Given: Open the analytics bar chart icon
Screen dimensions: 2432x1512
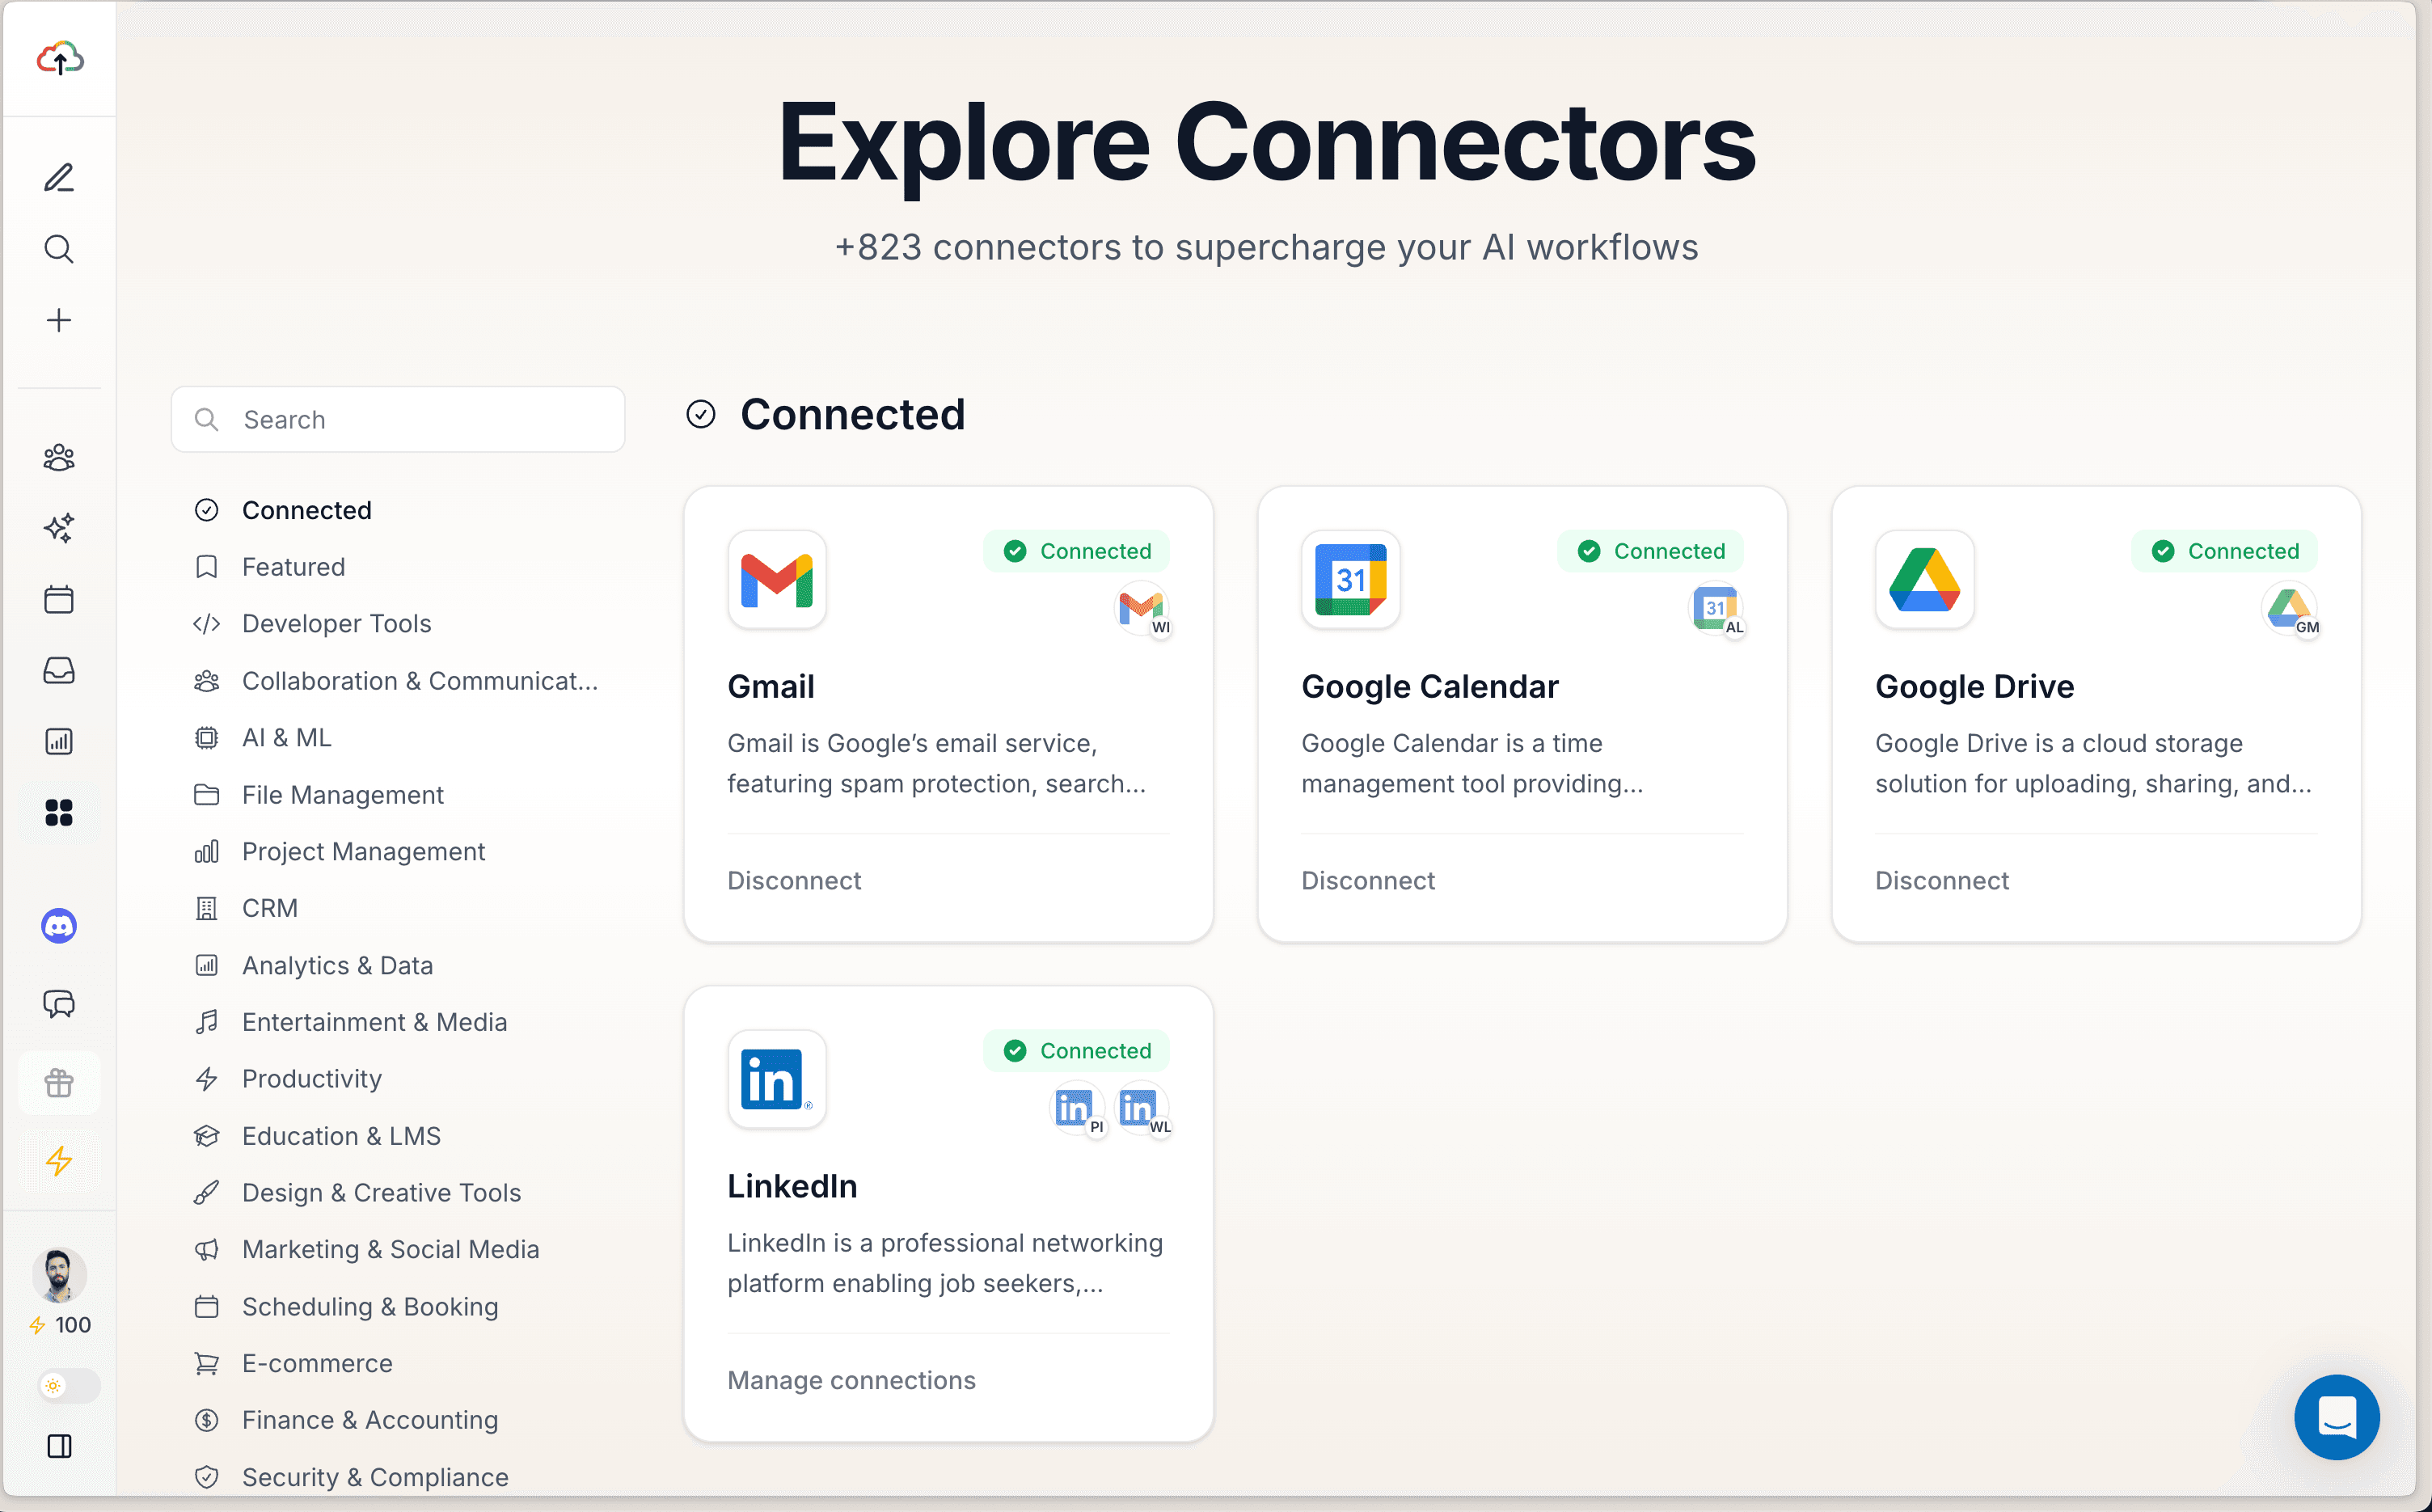Looking at the screenshot, I should tap(59, 741).
